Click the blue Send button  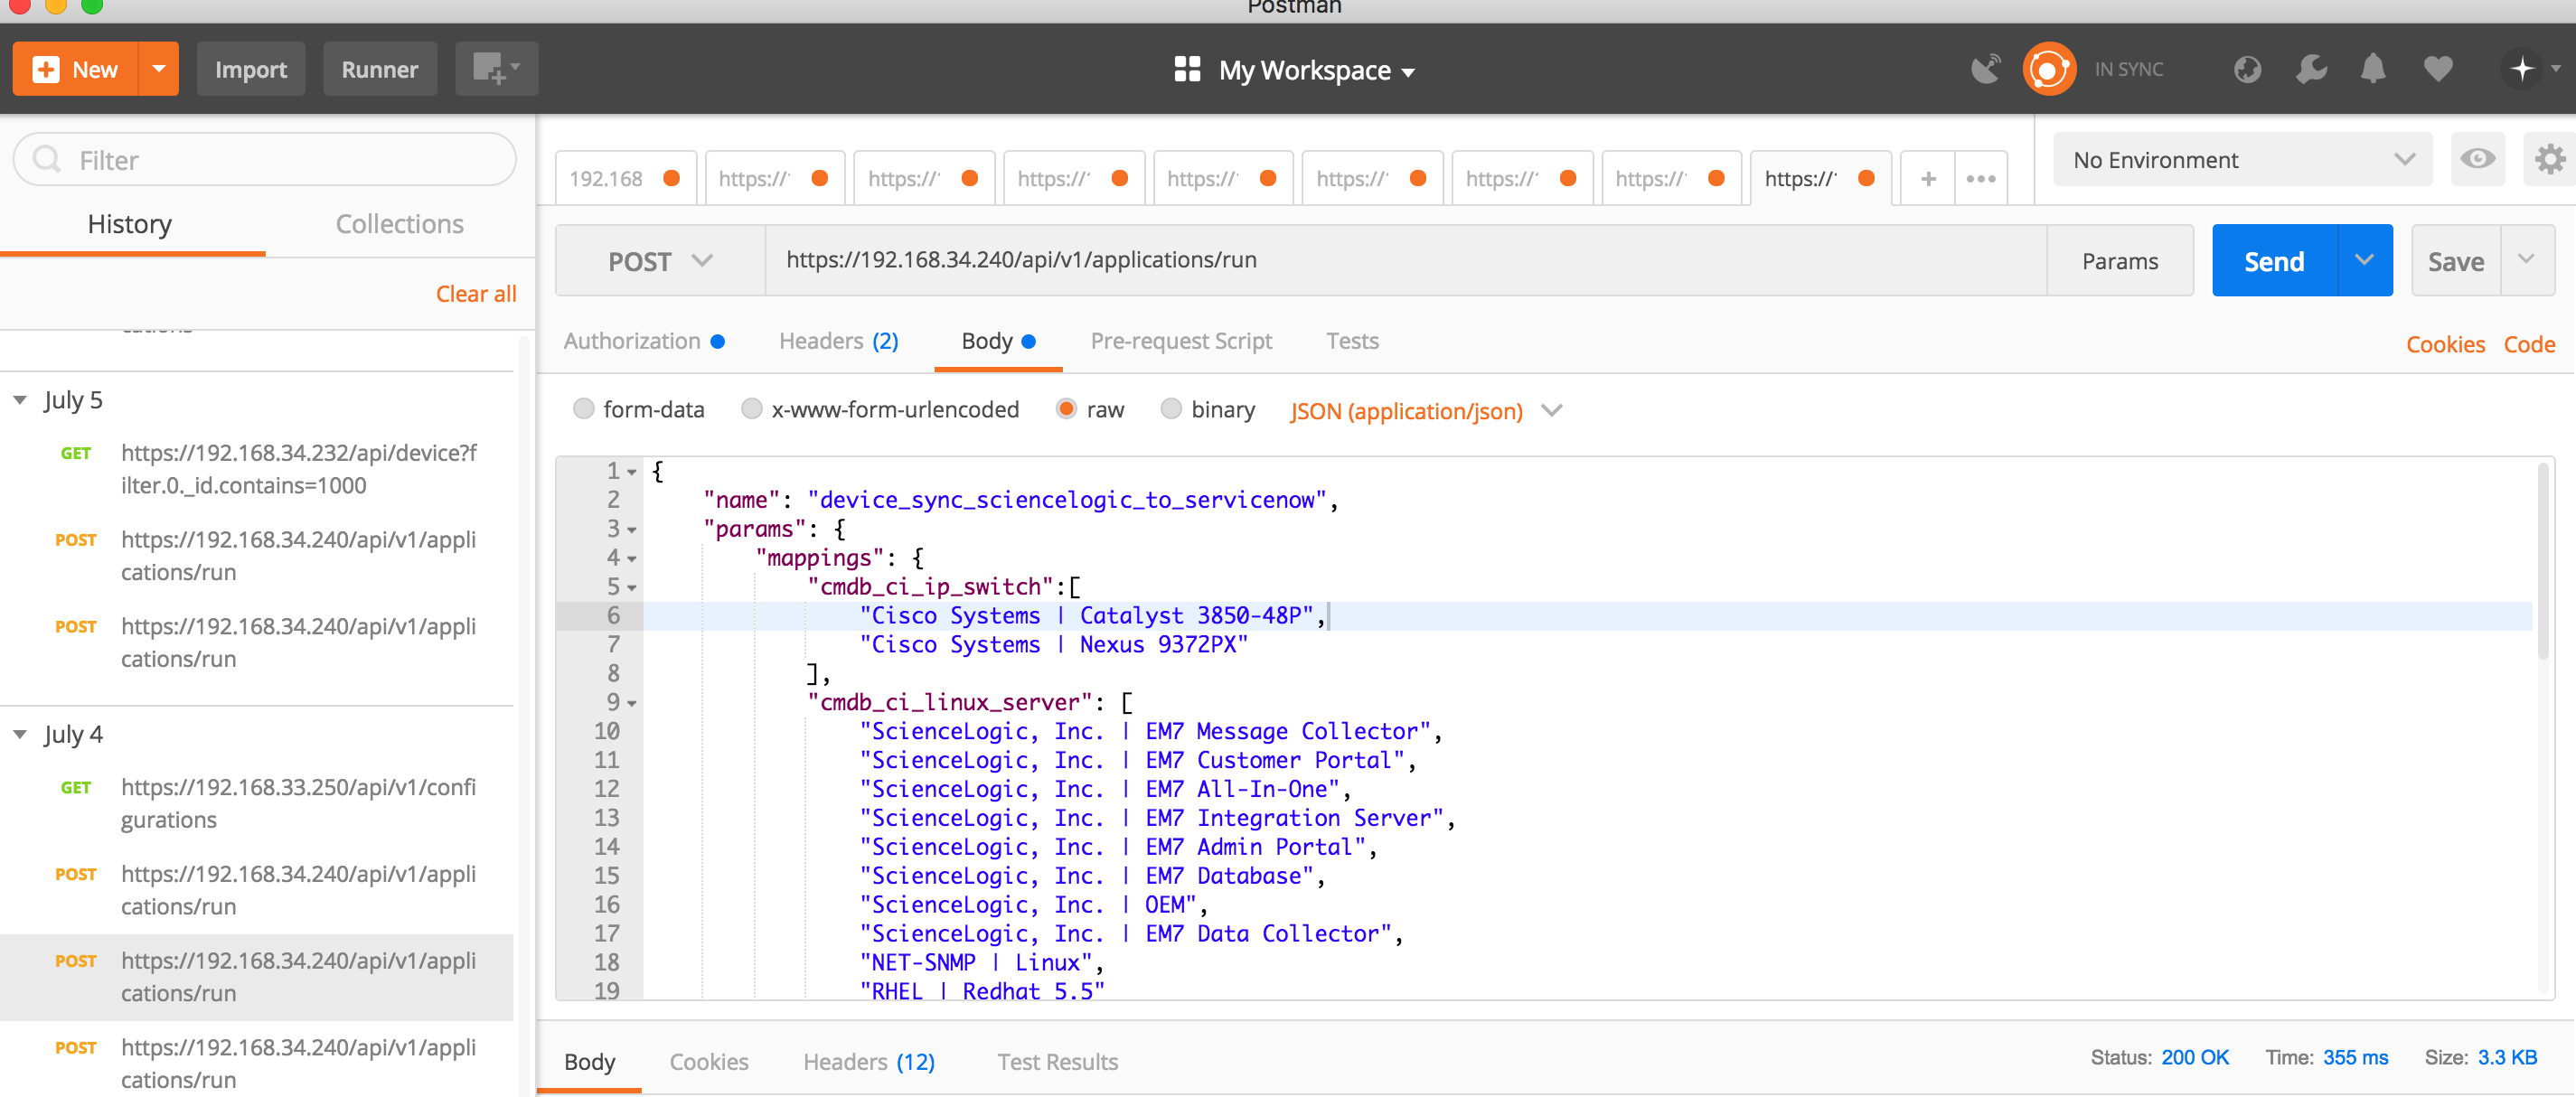point(2274,261)
